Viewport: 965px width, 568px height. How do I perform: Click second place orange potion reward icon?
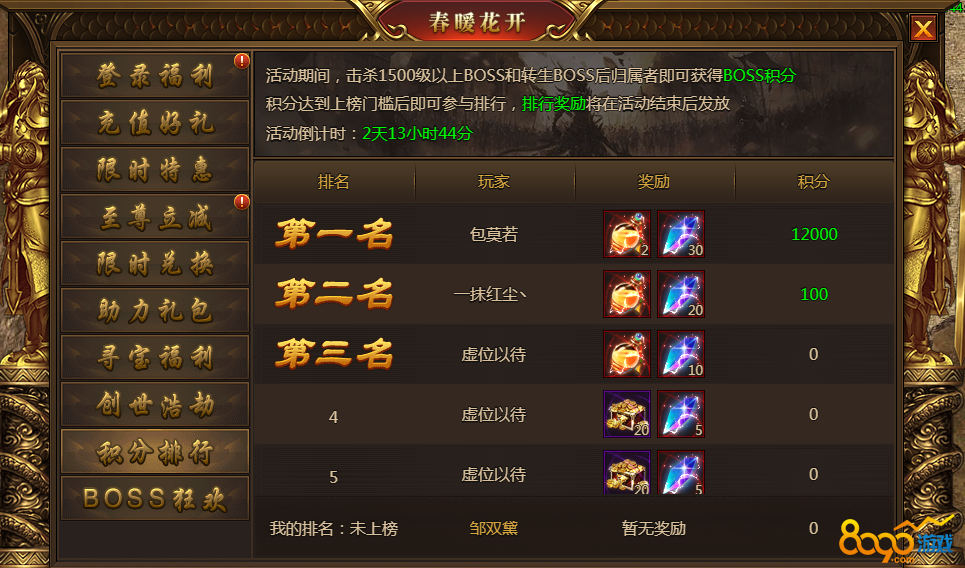coord(627,294)
